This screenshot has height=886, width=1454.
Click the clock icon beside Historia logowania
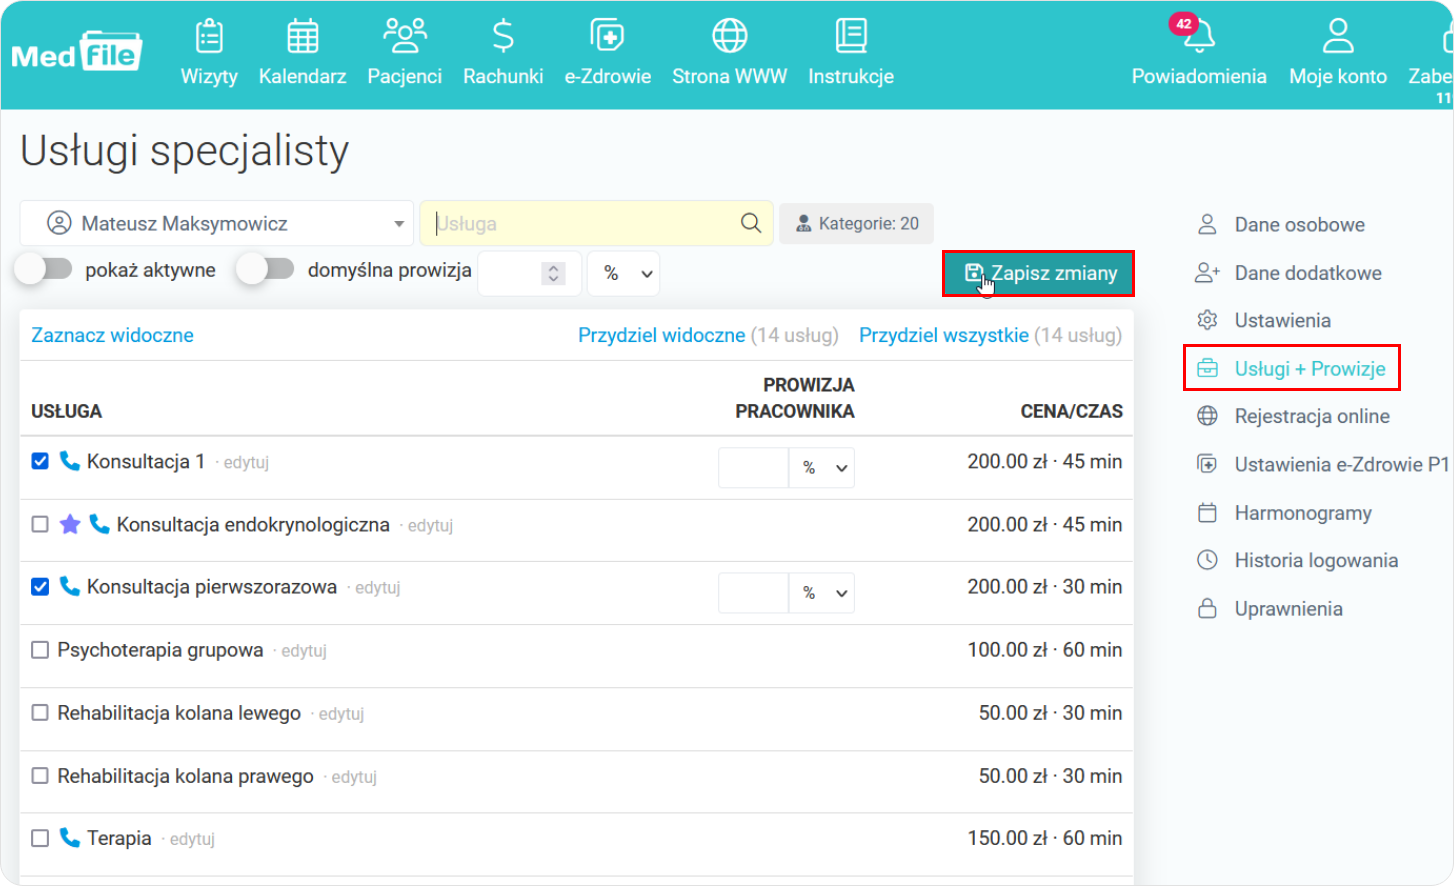click(x=1207, y=560)
